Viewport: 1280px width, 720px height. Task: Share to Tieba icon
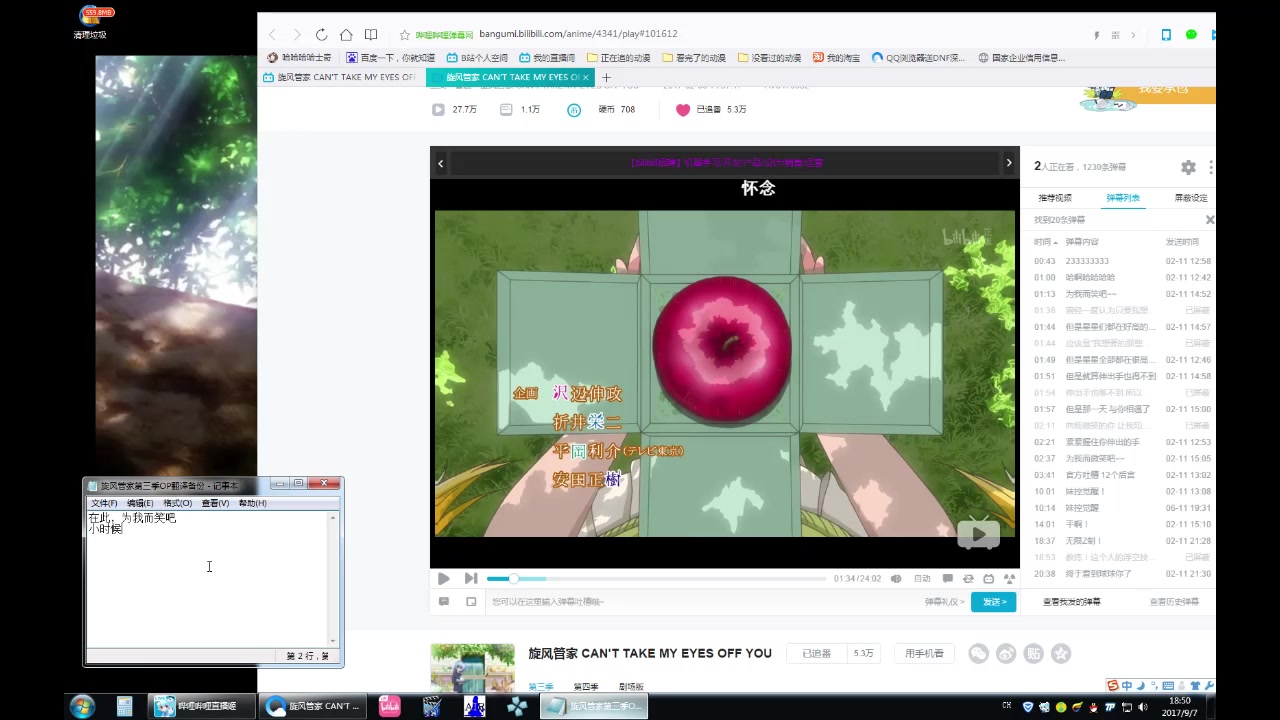point(1034,654)
